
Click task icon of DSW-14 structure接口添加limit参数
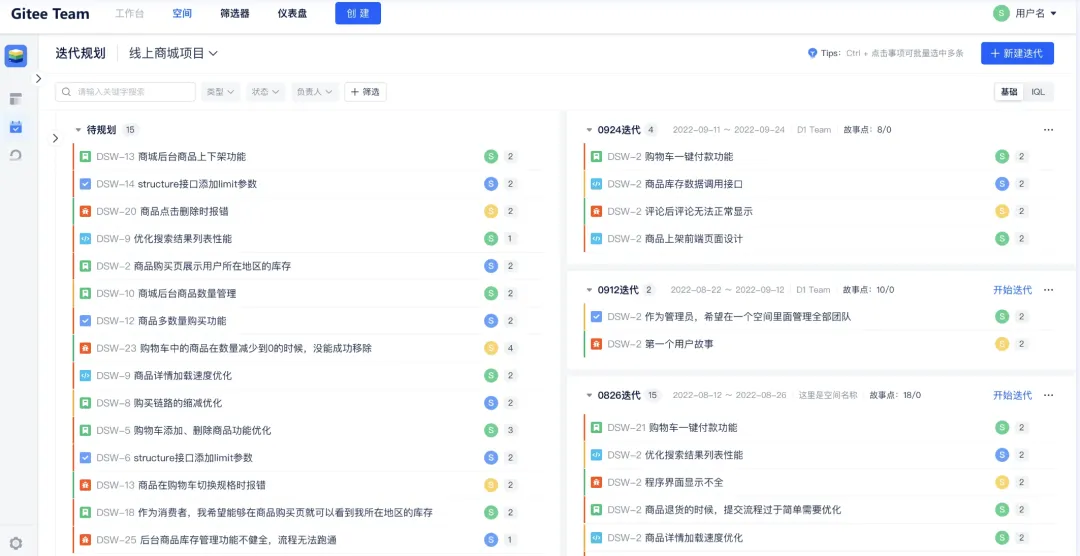click(85, 184)
